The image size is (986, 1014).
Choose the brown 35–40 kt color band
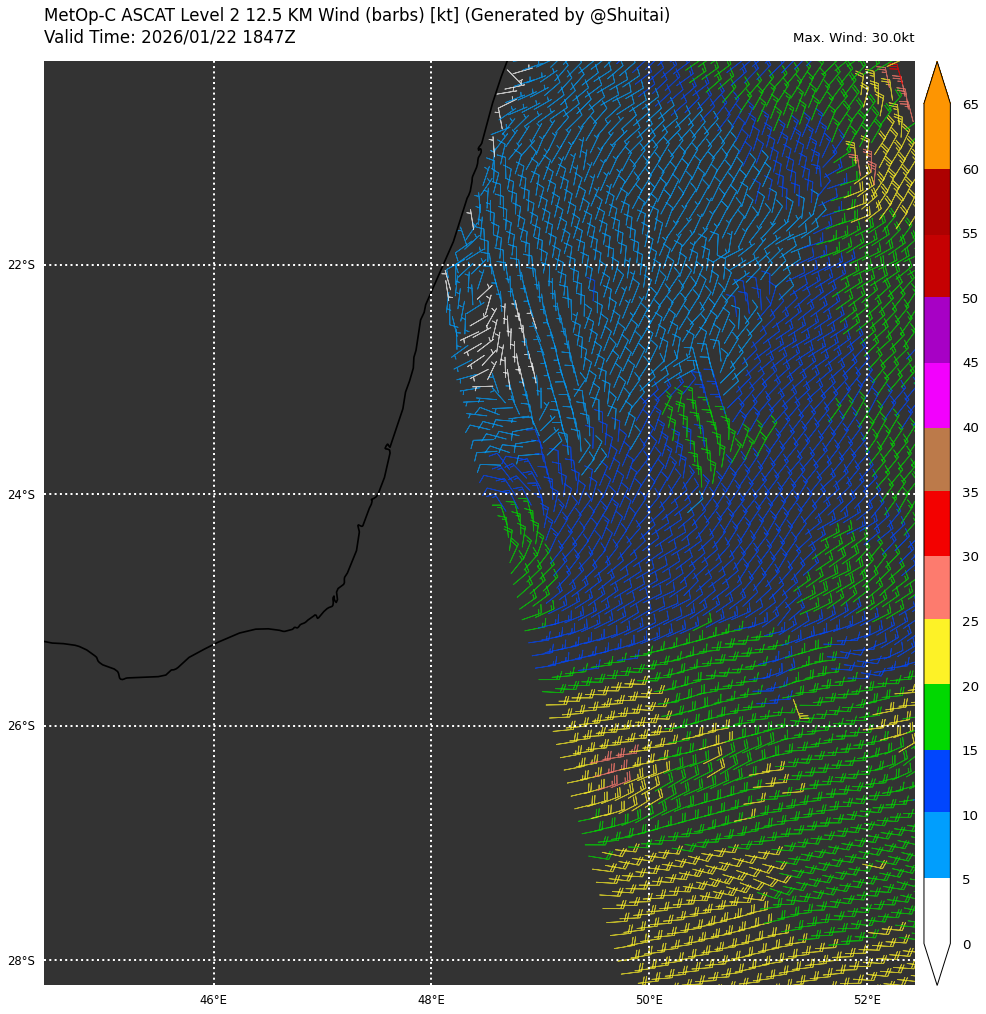(937, 459)
